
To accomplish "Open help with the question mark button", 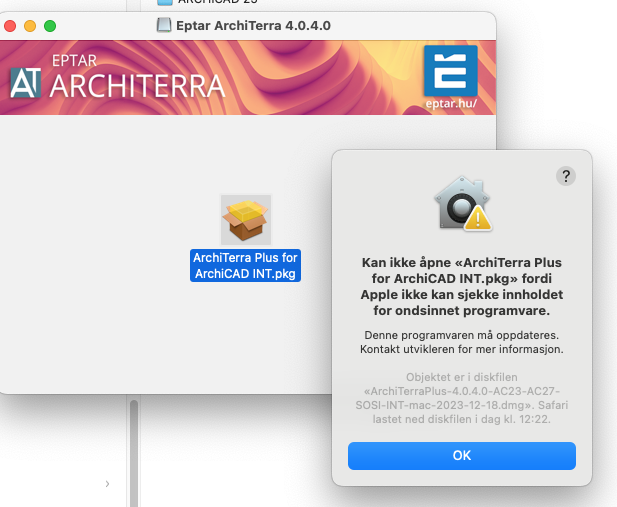I will coord(566,176).
